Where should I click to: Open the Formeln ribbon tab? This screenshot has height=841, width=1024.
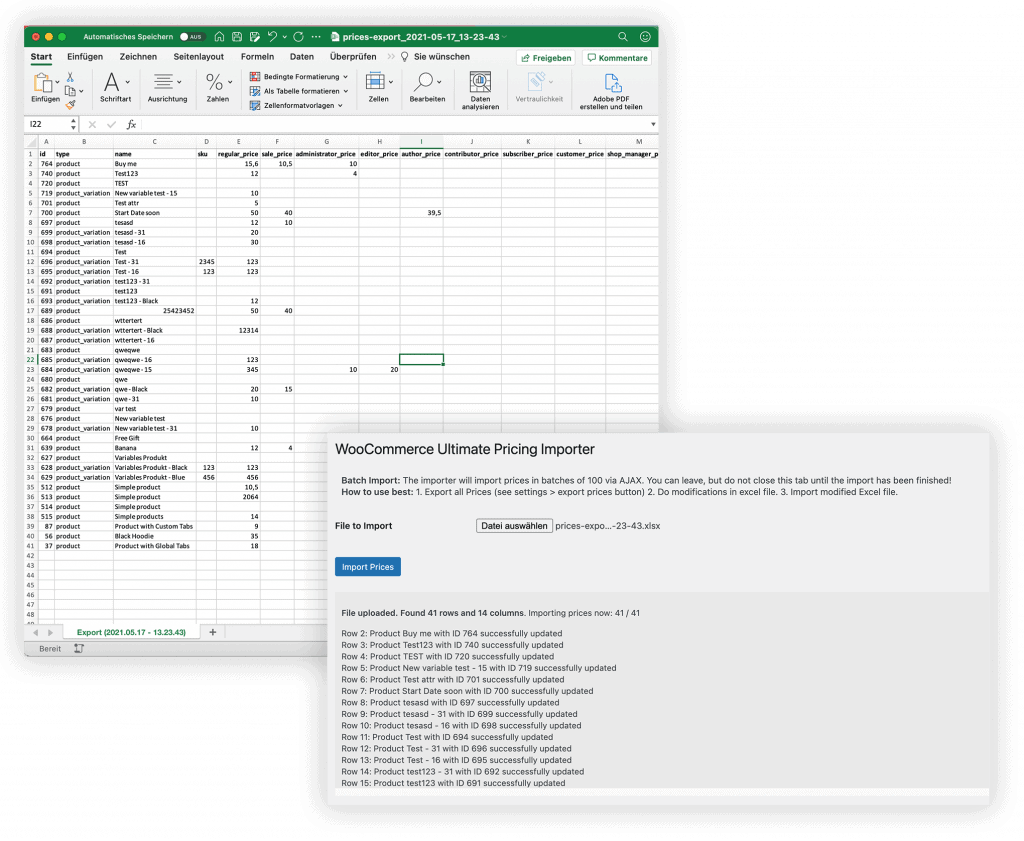click(257, 57)
